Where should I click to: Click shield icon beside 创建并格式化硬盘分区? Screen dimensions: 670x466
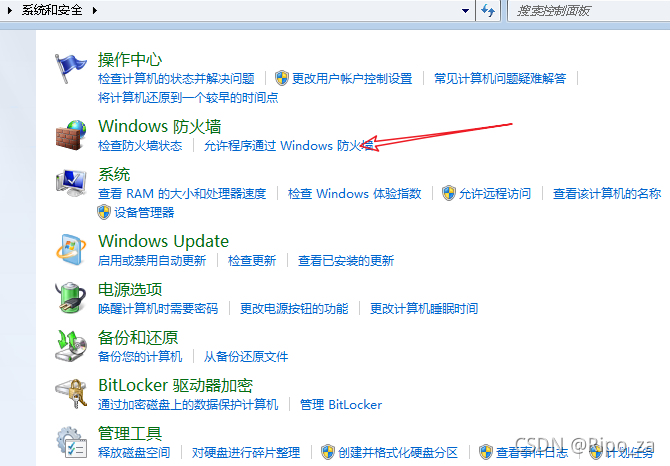328,451
